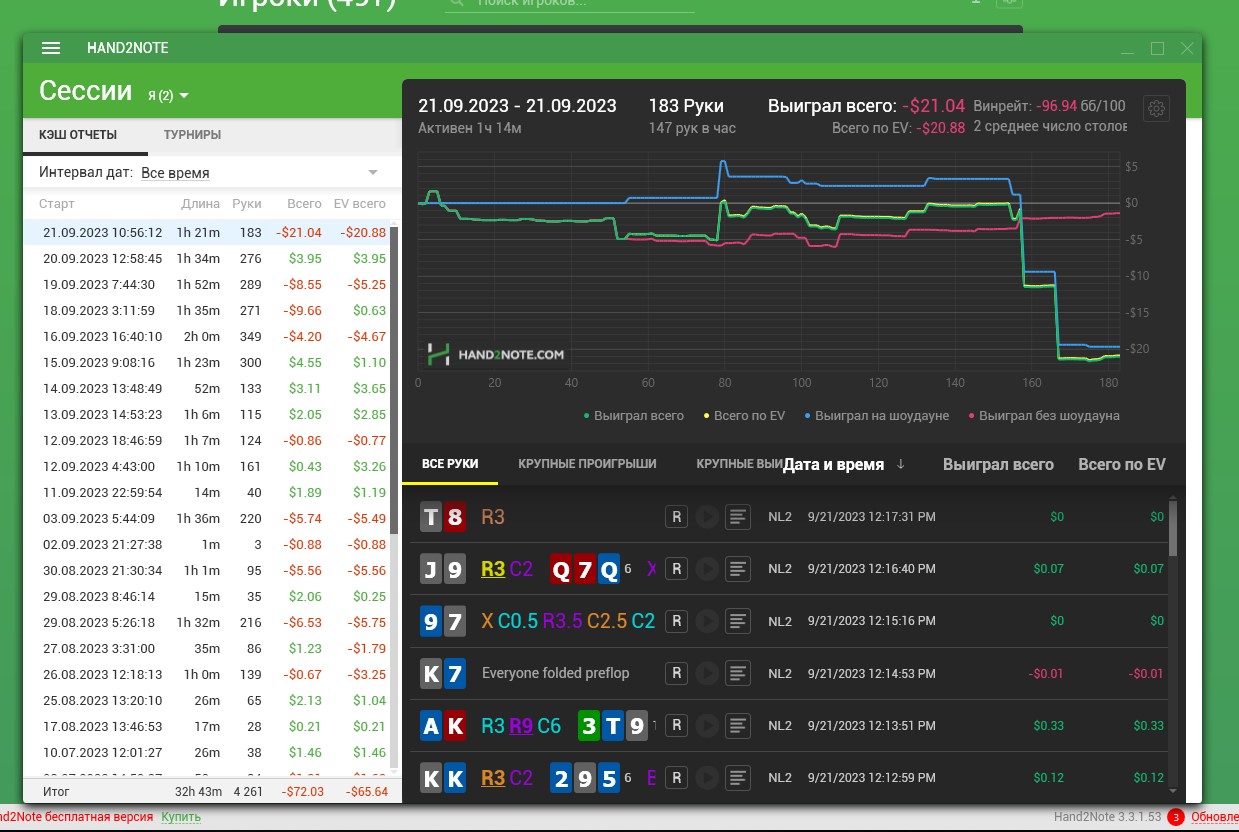Open replayer R button for KK hand
This screenshot has height=832, width=1239.
pyautogui.click(x=676, y=777)
